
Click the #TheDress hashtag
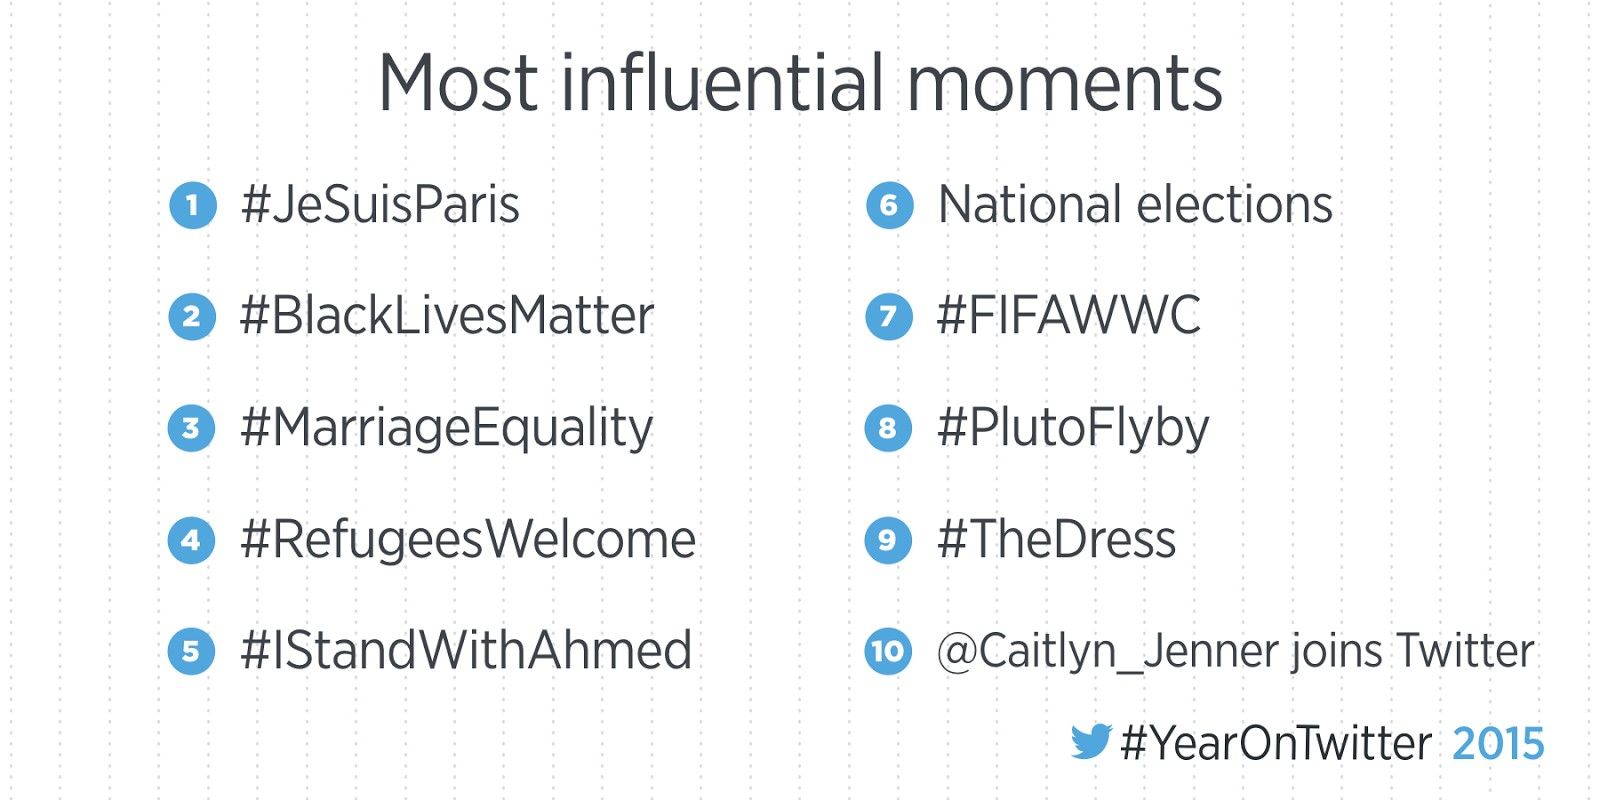pyautogui.click(x=1056, y=540)
